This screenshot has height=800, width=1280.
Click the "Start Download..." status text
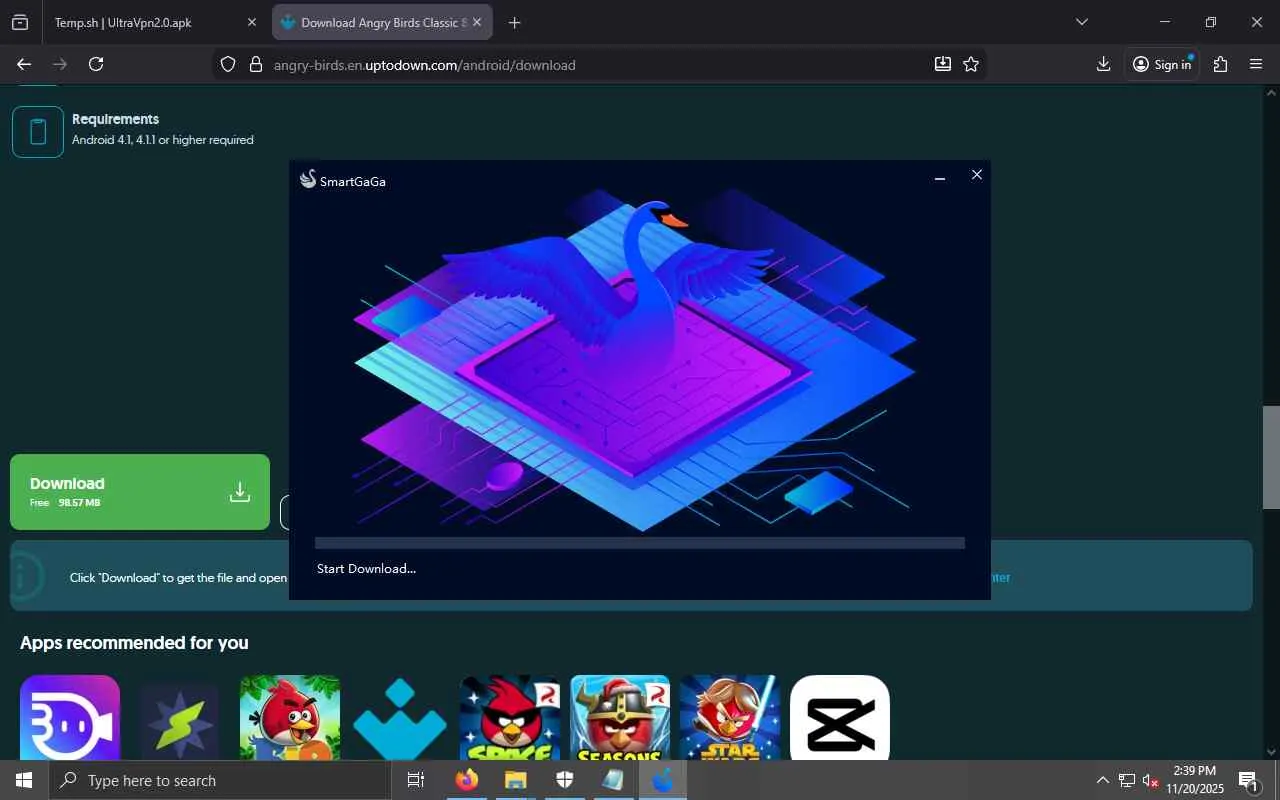point(366,569)
